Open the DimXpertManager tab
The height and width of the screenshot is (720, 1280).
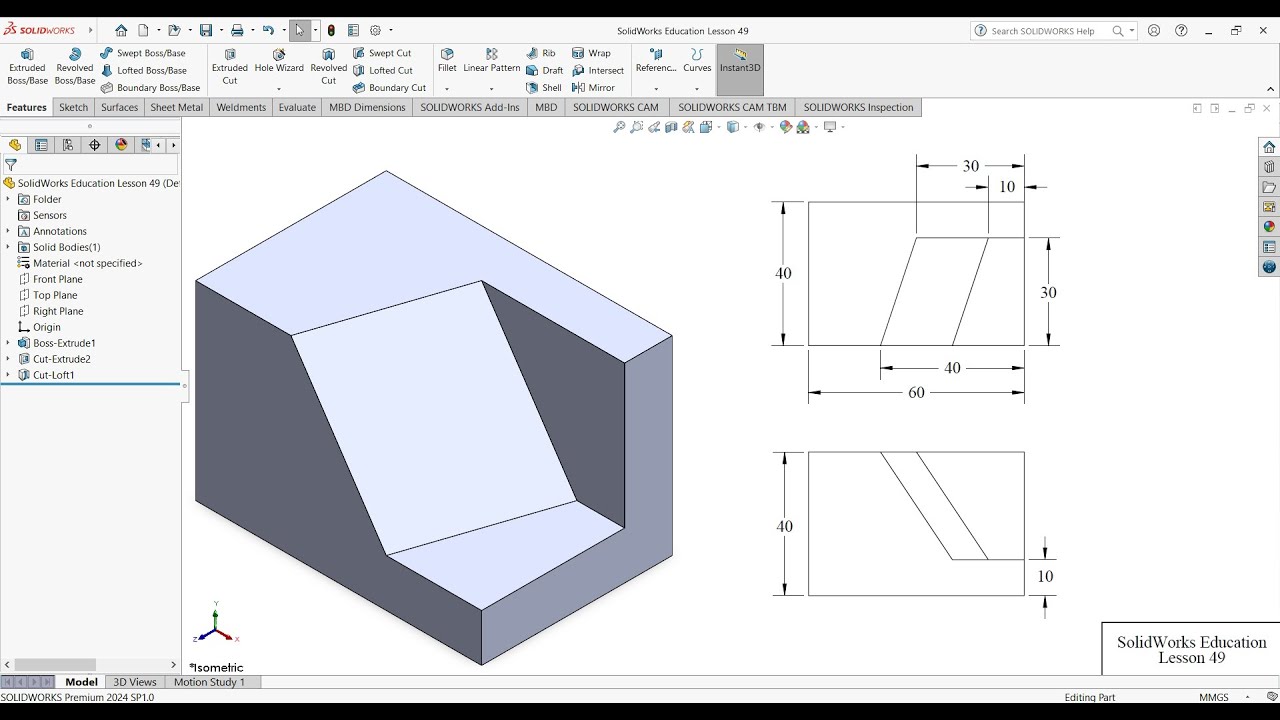click(x=95, y=145)
